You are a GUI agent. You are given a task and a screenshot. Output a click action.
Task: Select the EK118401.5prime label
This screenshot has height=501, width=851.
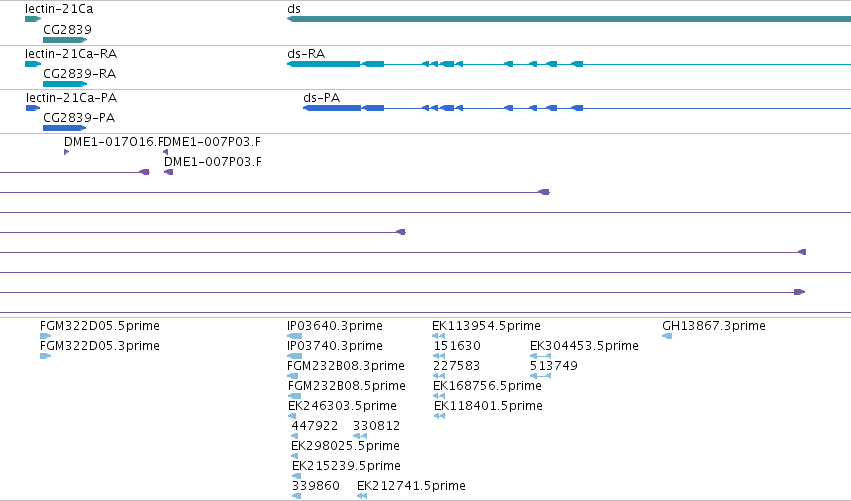[x=488, y=405]
